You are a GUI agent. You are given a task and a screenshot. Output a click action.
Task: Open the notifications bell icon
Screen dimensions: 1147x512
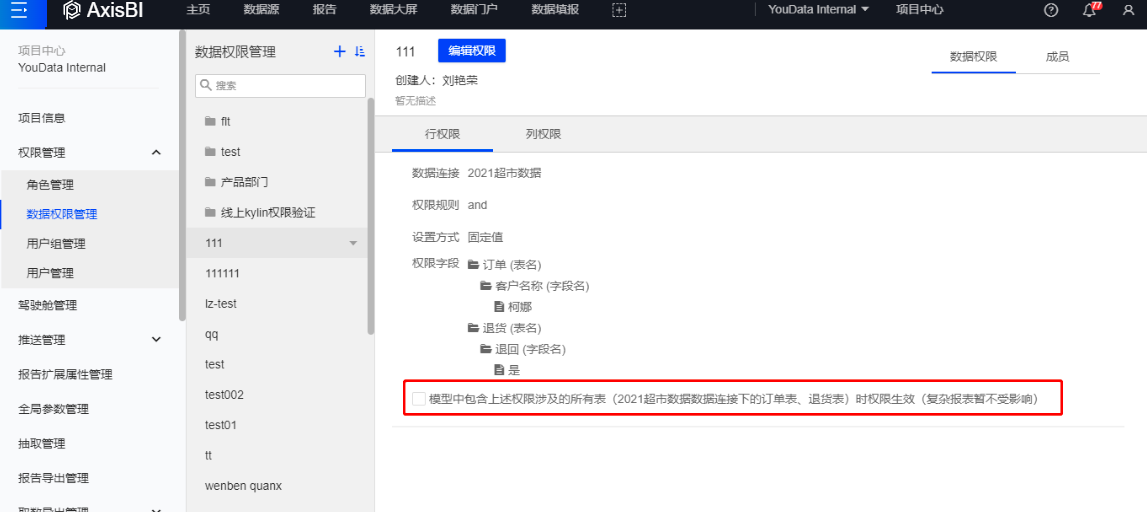[x=1089, y=10]
